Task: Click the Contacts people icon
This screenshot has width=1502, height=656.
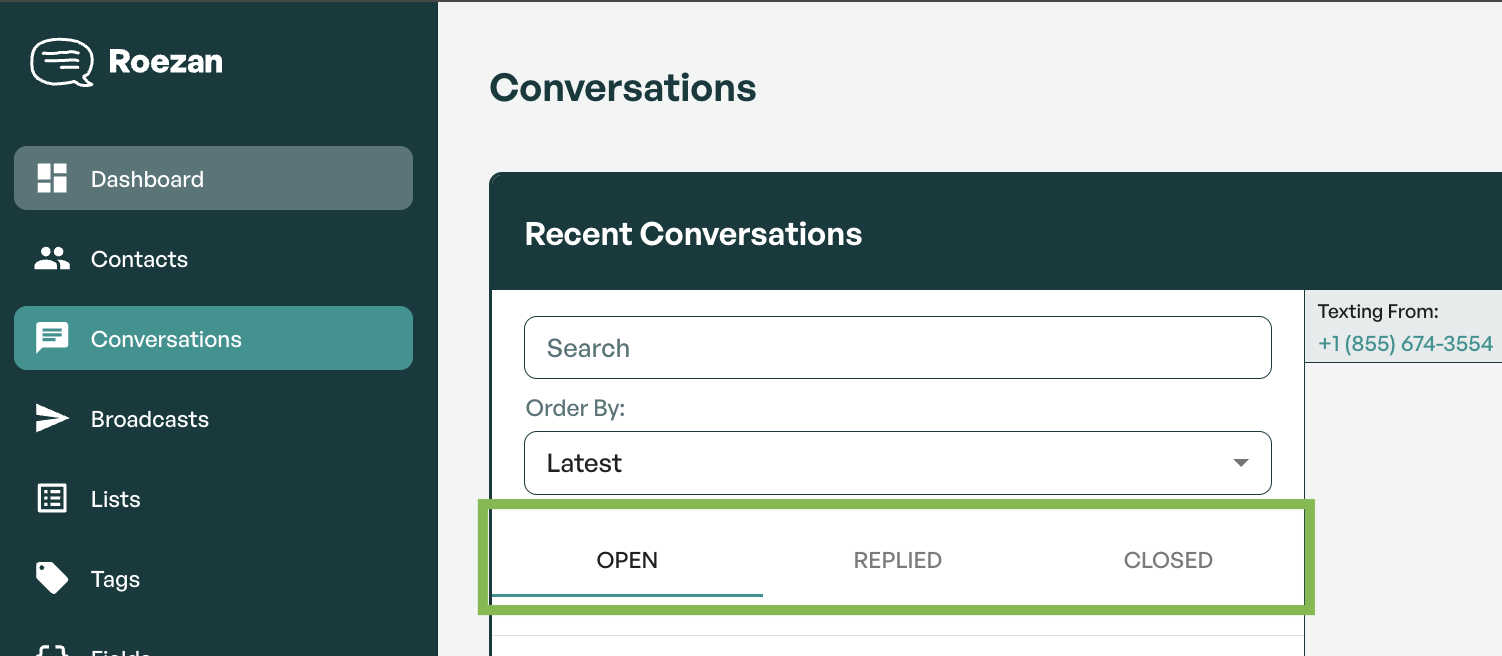Action: coord(52,259)
